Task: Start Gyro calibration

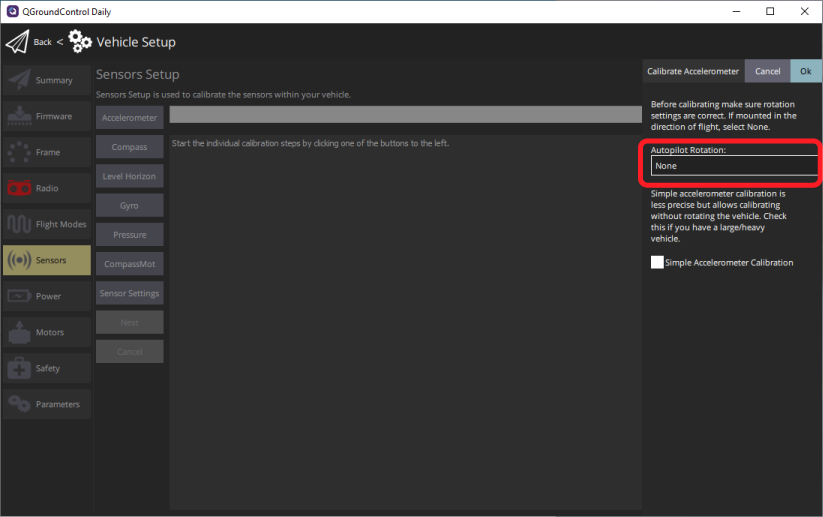Action: click(130, 205)
